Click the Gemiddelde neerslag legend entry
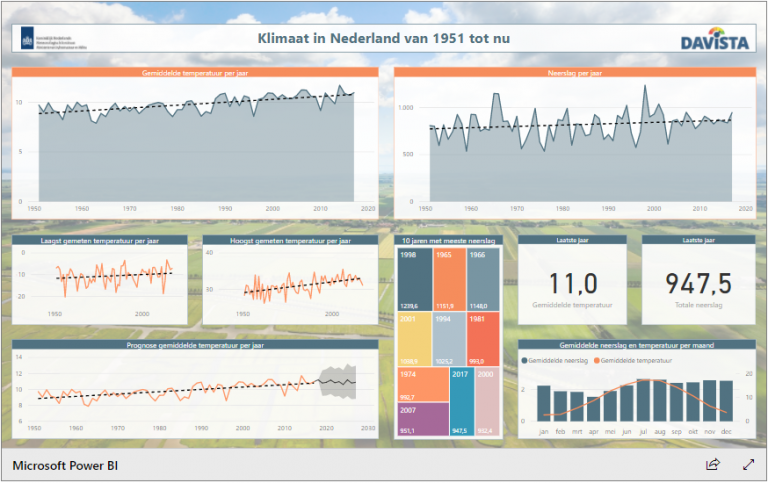768x483 pixels. coord(555,361)
